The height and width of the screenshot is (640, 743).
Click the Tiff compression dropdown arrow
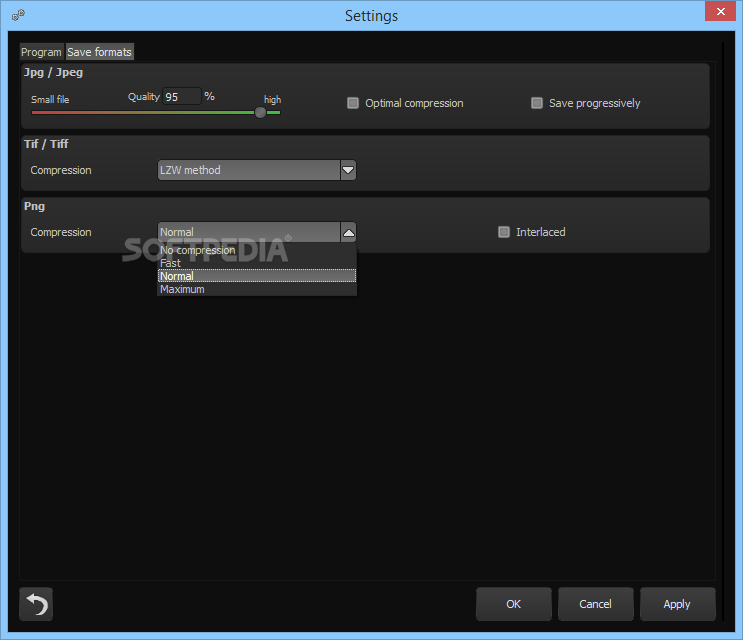(x=348, y=170)
